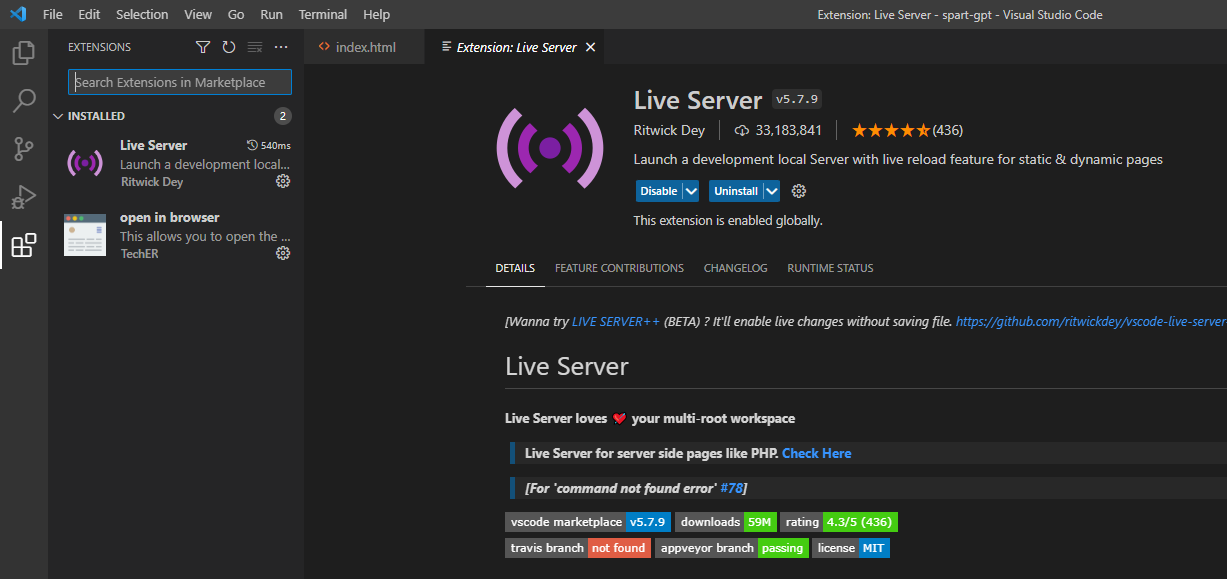This screenshot has height=579, width=1227.
Task: Clear extensions search results icon
Action: (x=255, y=47)
